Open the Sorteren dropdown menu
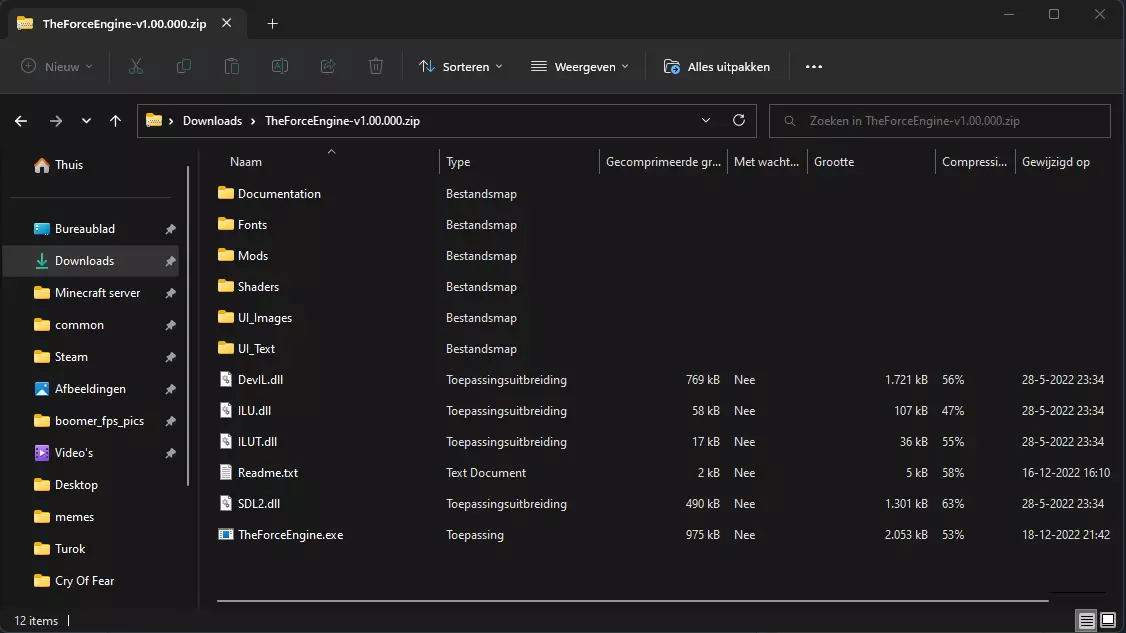 click(460, 66)
